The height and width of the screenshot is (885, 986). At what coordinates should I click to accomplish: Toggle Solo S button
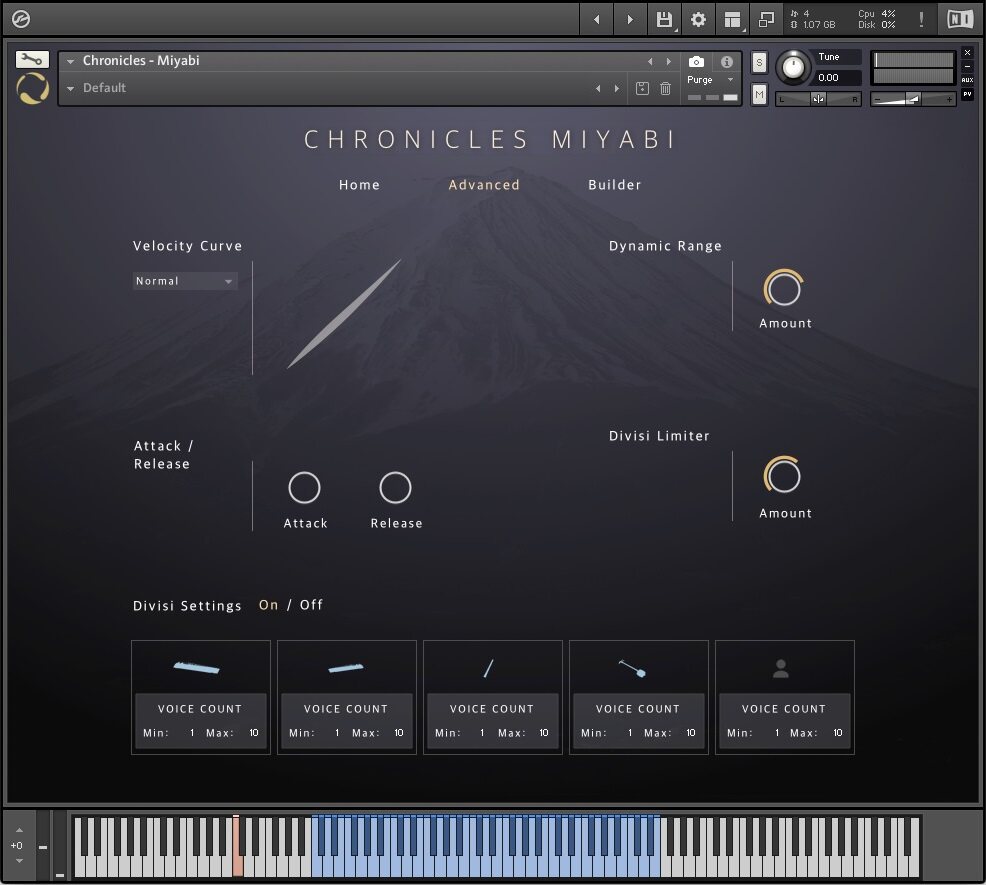pyautogui.click(x=759, y=63)
